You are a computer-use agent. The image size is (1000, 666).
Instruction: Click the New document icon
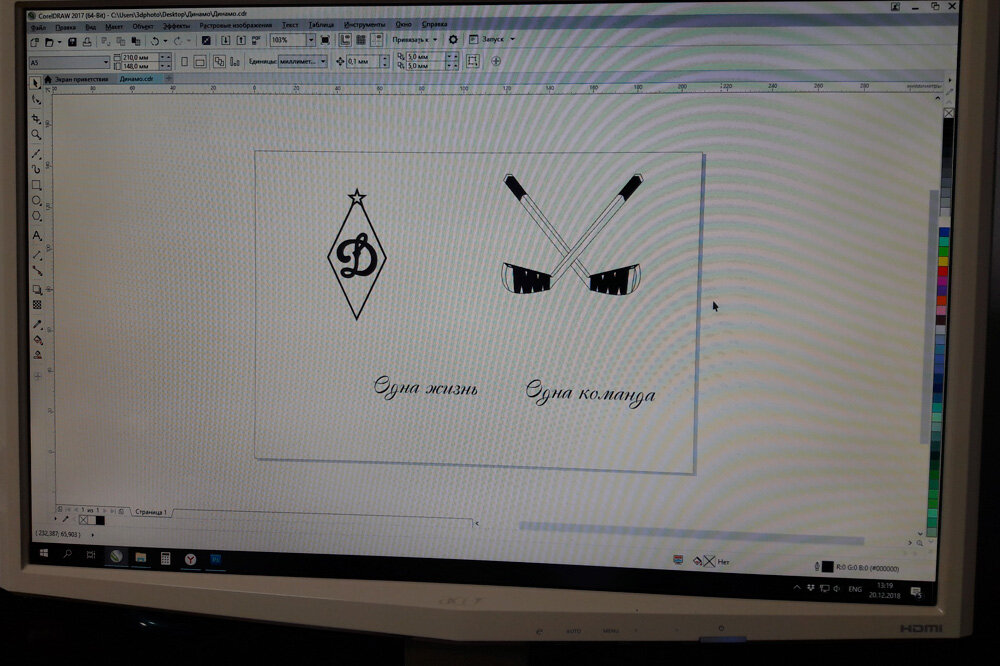(34, 42)
